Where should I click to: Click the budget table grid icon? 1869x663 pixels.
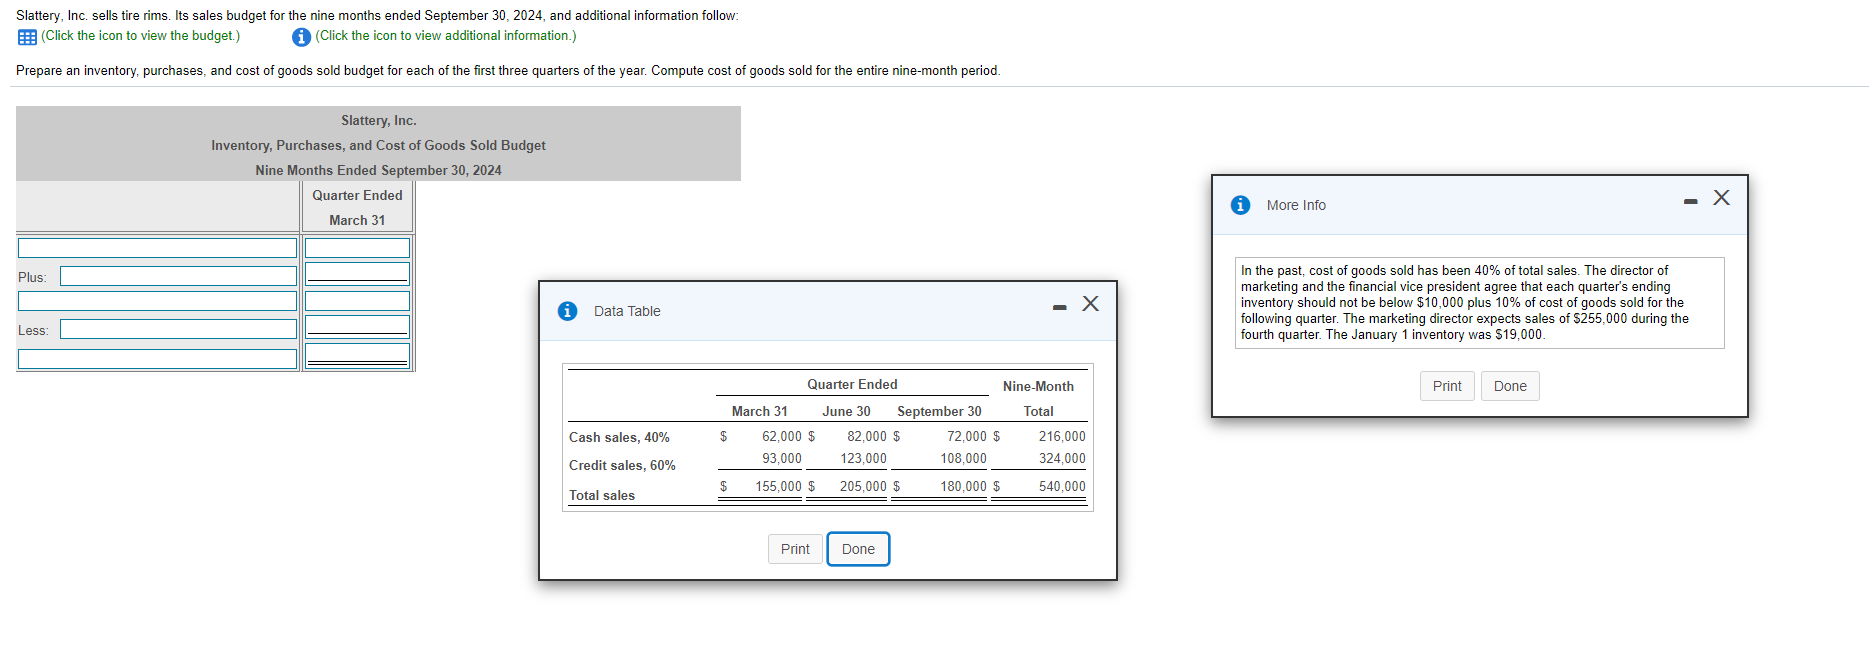coord(27,37)
